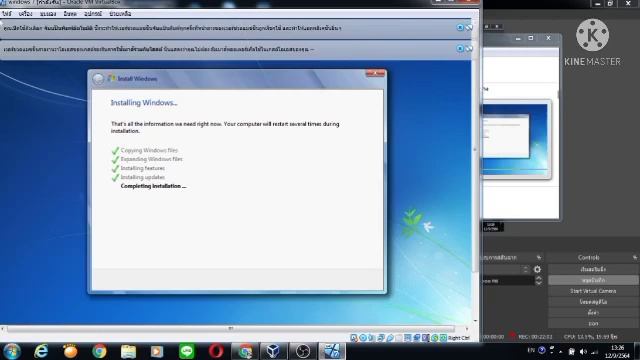
Task: Click the highlighted Stop Recording button in OBS
Action: pos(593,280)
